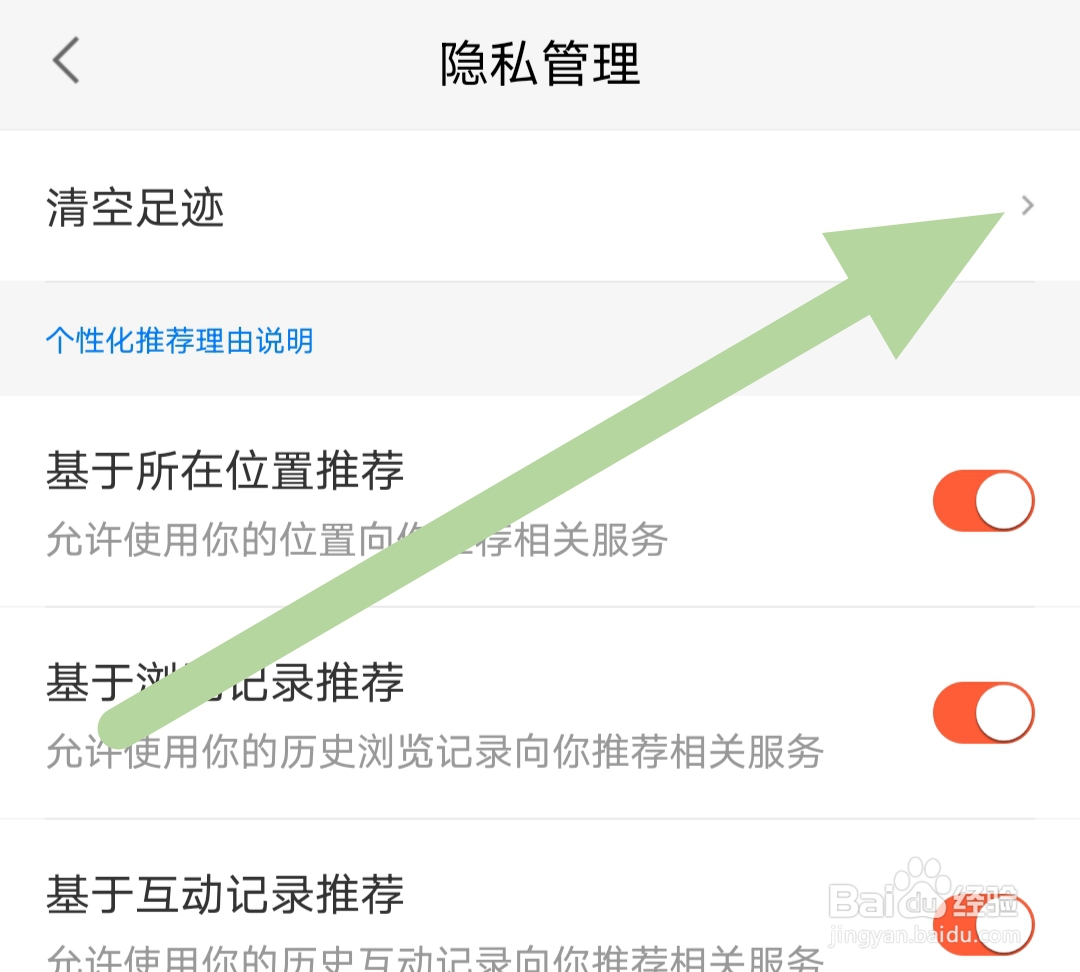Select the 基于浏览记录推荐 heading

tap(225, 682)
